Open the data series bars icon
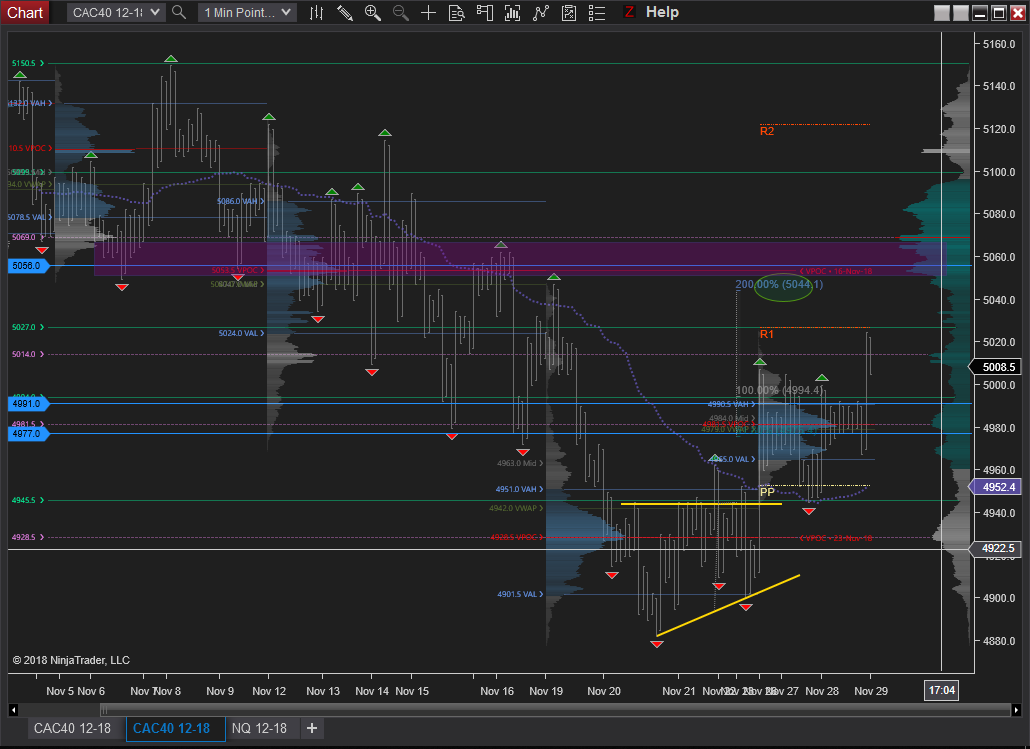This screenshot has width=1030, height=749. [512, 12]
